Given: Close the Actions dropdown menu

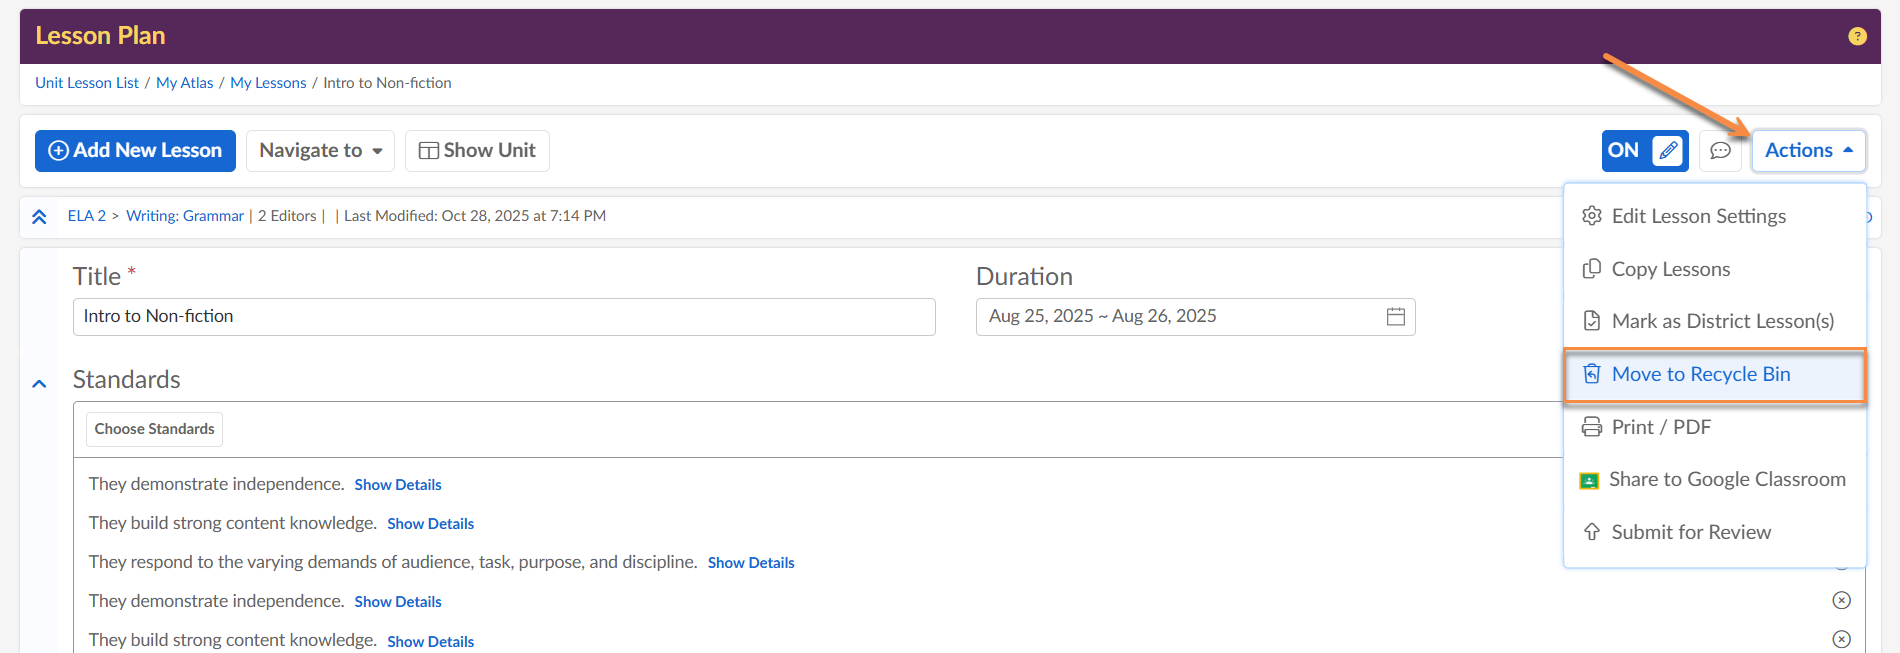Looking at the screenshot, I should pyautogui.click(x=1808, y=151).
